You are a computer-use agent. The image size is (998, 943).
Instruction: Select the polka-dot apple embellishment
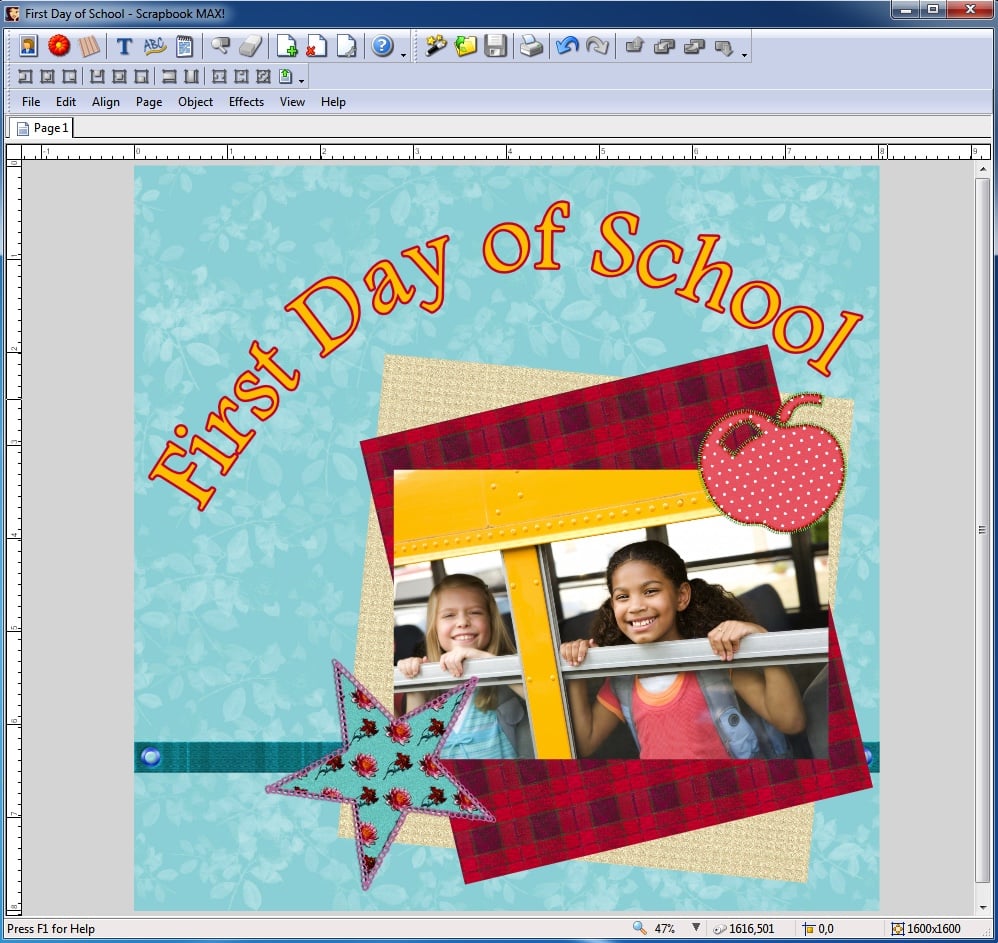coord(771,464)
